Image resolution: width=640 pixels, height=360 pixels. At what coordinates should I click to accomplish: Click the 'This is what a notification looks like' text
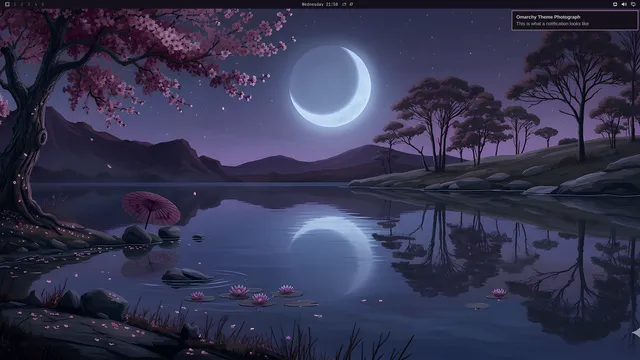[x=552, y=24]
